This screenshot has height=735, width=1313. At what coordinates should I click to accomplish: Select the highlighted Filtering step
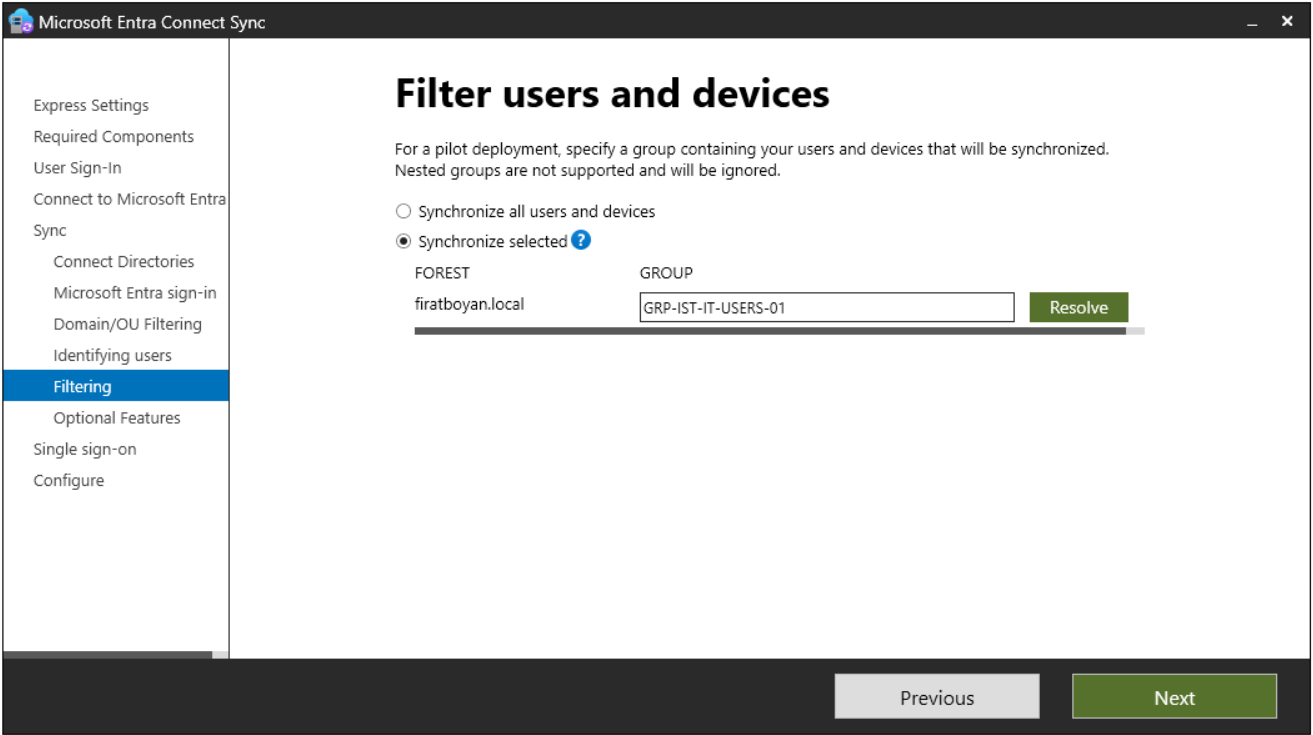(x=116, y=386)
